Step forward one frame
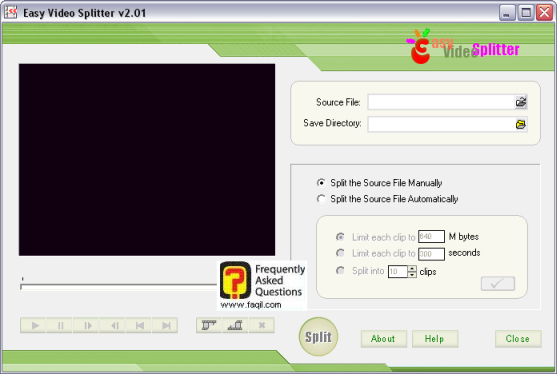The width and height of the screenshot is (557, 374). tap(86, 325)
